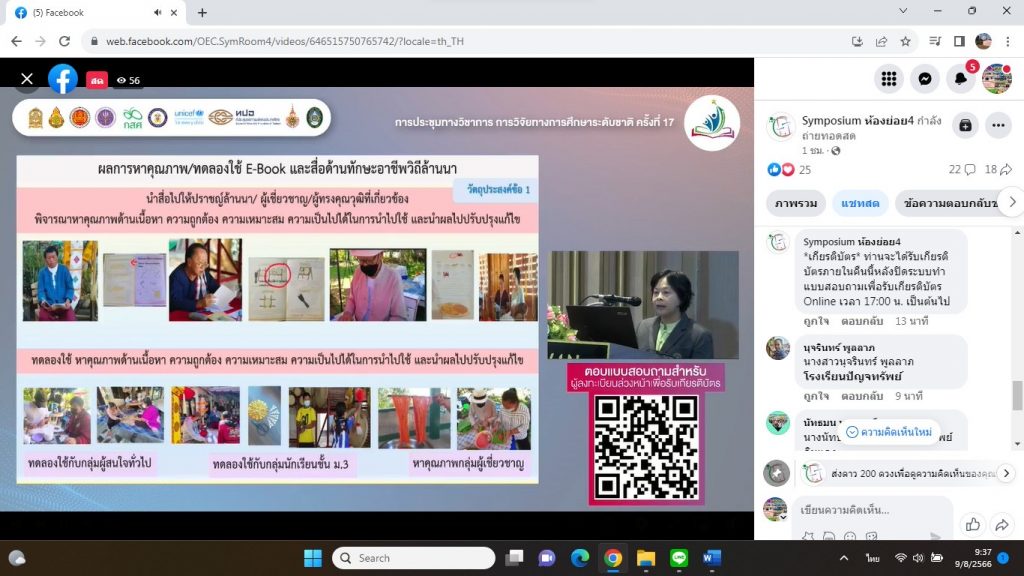1024x576 pixels.
Task: Click the QR code in the video
Action: (x=645, y=447)
